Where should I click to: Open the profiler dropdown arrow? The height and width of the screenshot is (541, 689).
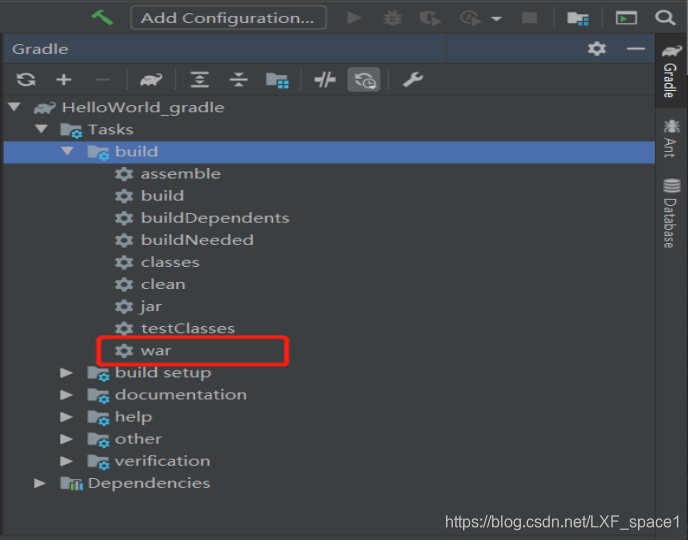(x=497, y=19)
